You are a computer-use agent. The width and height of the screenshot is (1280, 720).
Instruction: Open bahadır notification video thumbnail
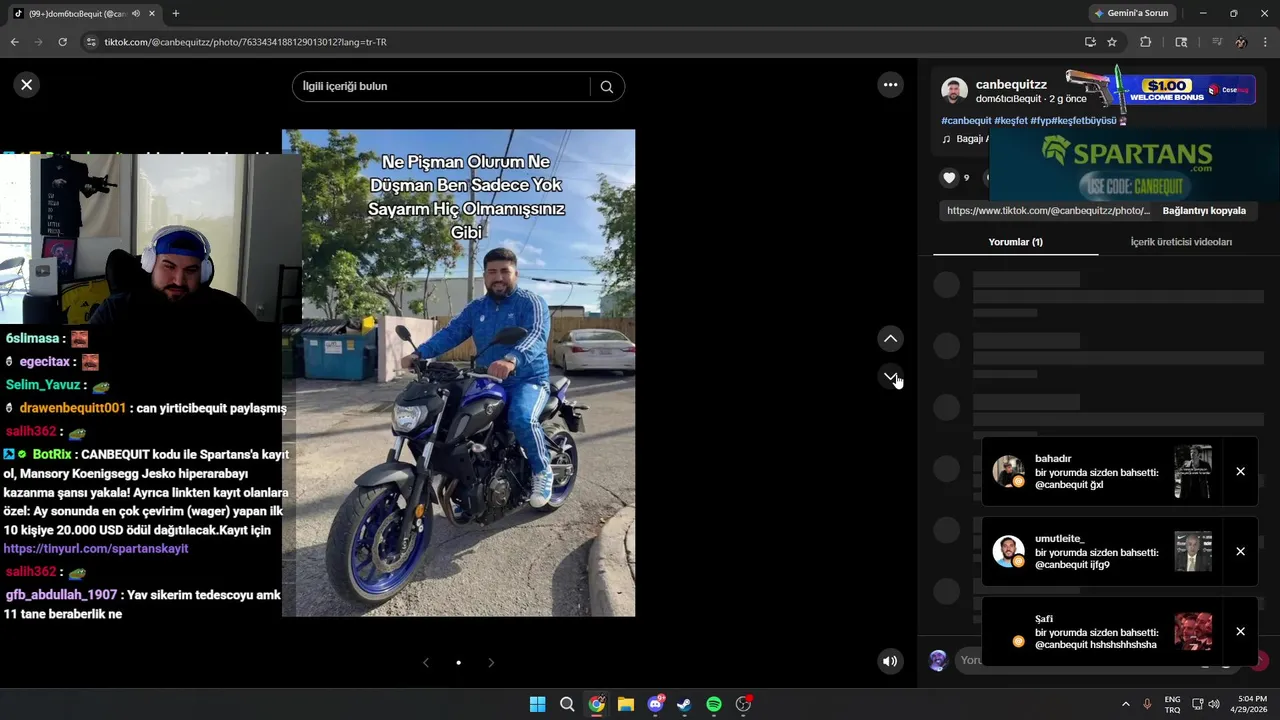click(1193, 472)
